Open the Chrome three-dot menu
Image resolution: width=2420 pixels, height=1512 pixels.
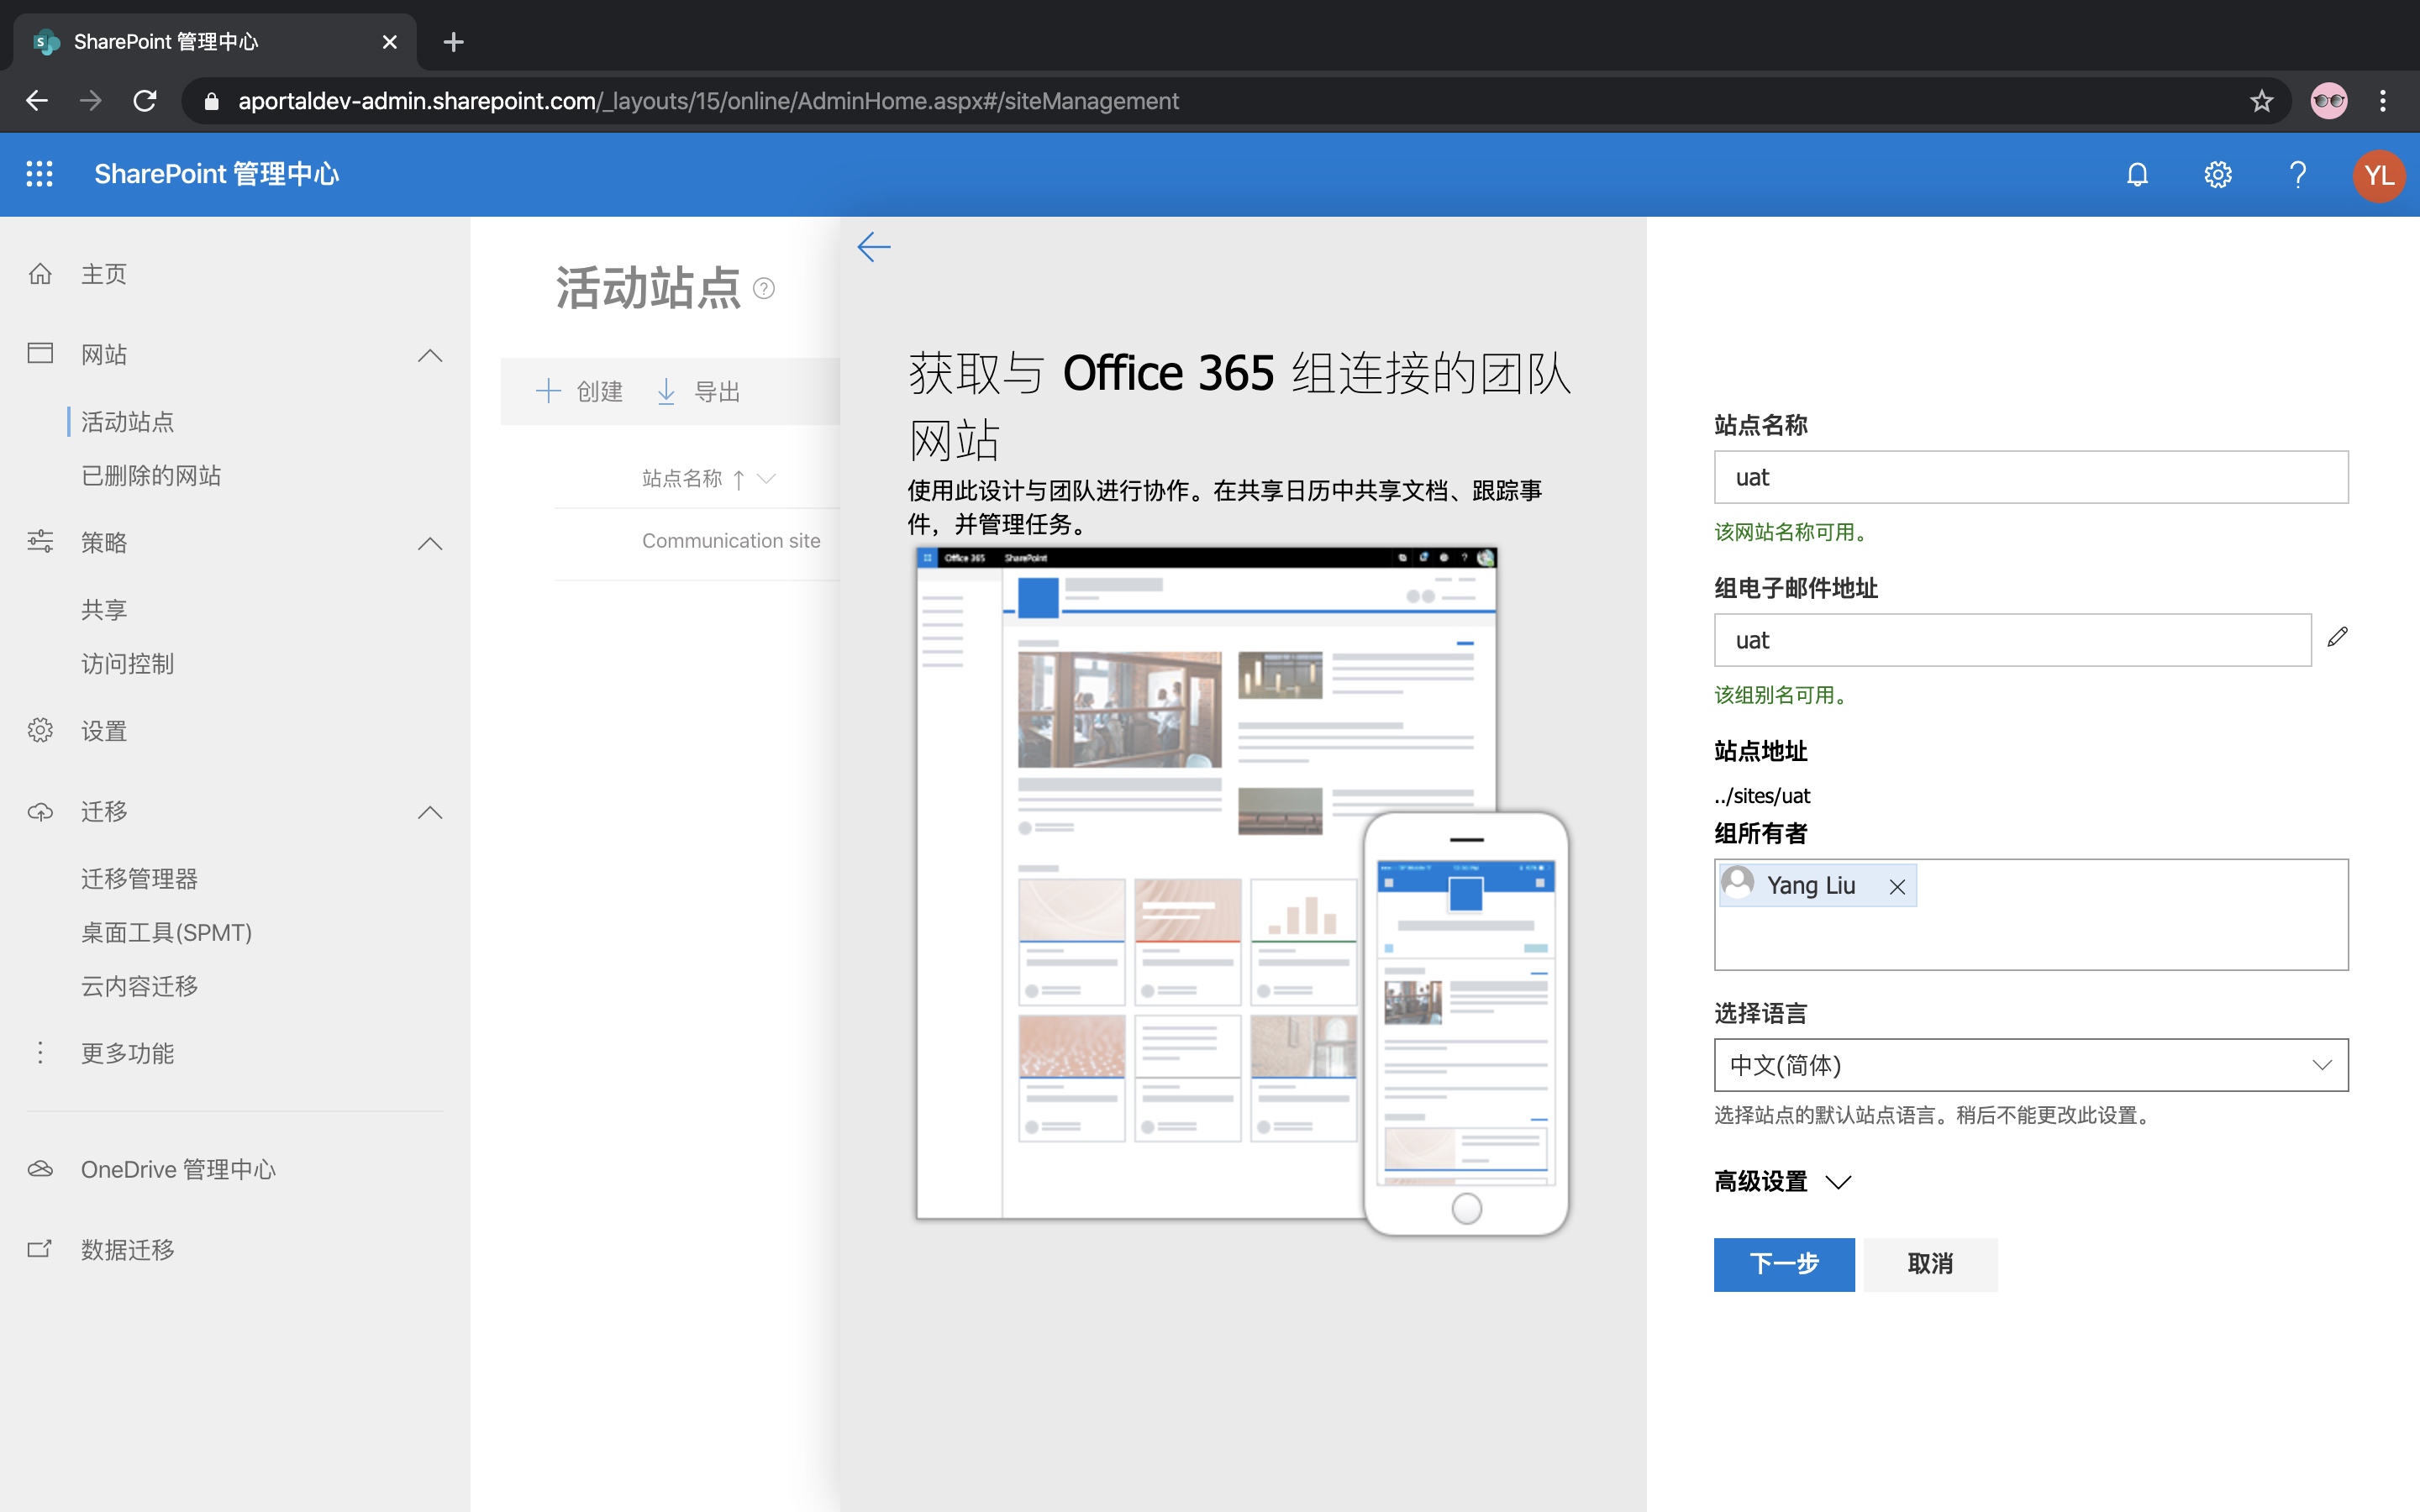2384,101
